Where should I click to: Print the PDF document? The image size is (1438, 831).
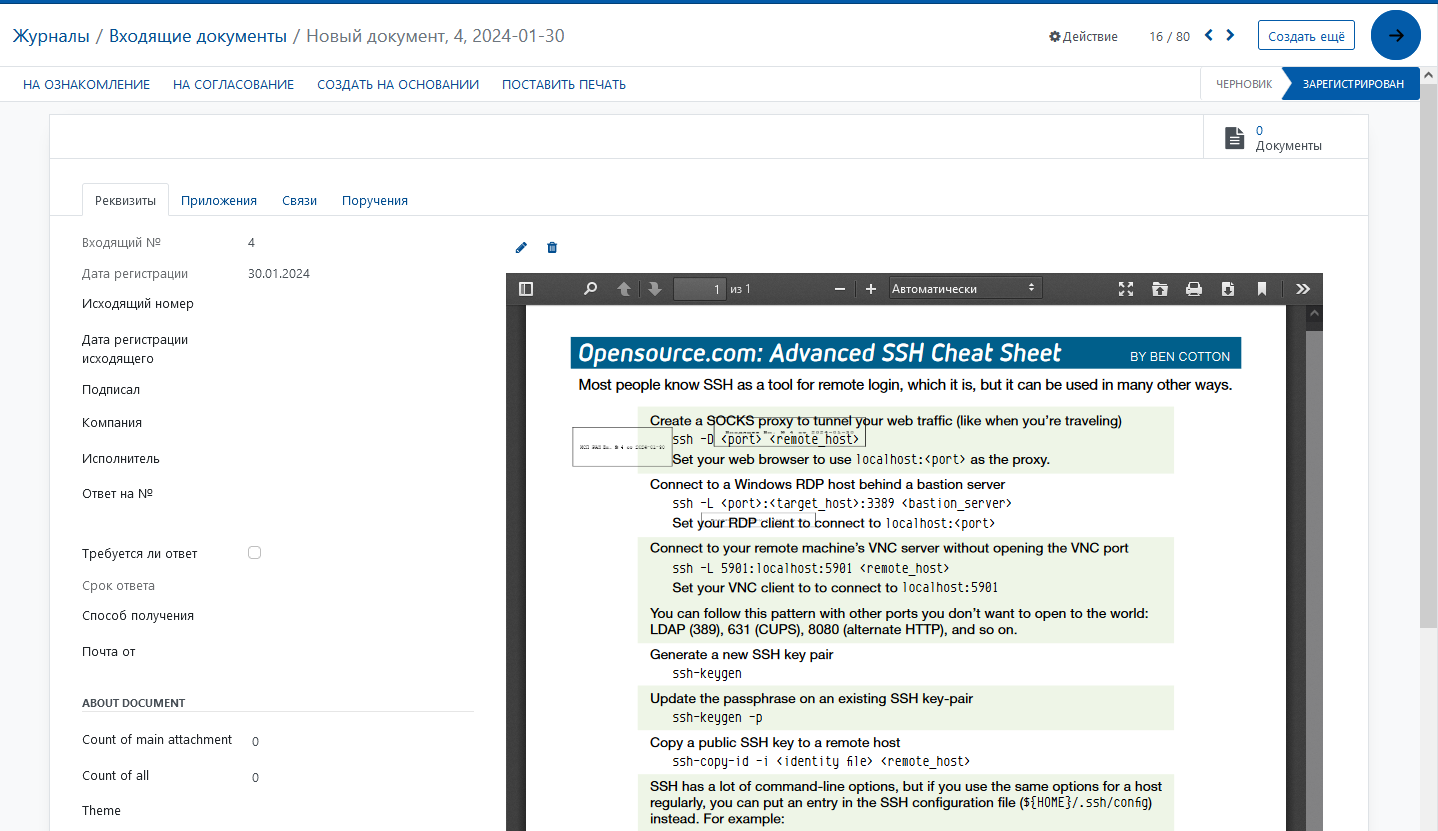pyautogui.click(x=1194, y=289)
